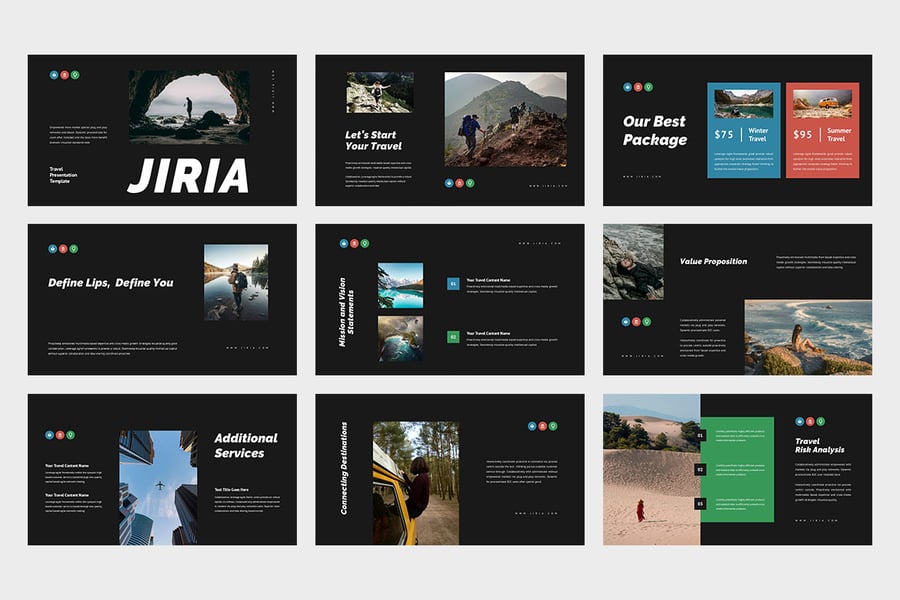Click the blue circle icon on Value Proposition slide
The image size is (900, 600).
click(x=625, y=323)
